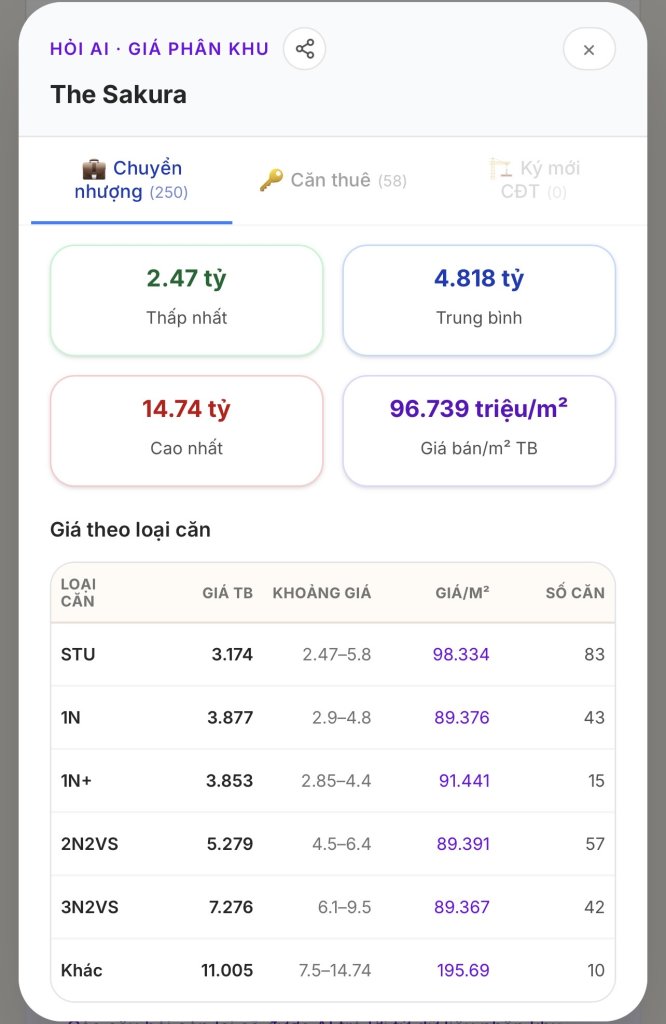Click the GIÁ TB column header

227,593
